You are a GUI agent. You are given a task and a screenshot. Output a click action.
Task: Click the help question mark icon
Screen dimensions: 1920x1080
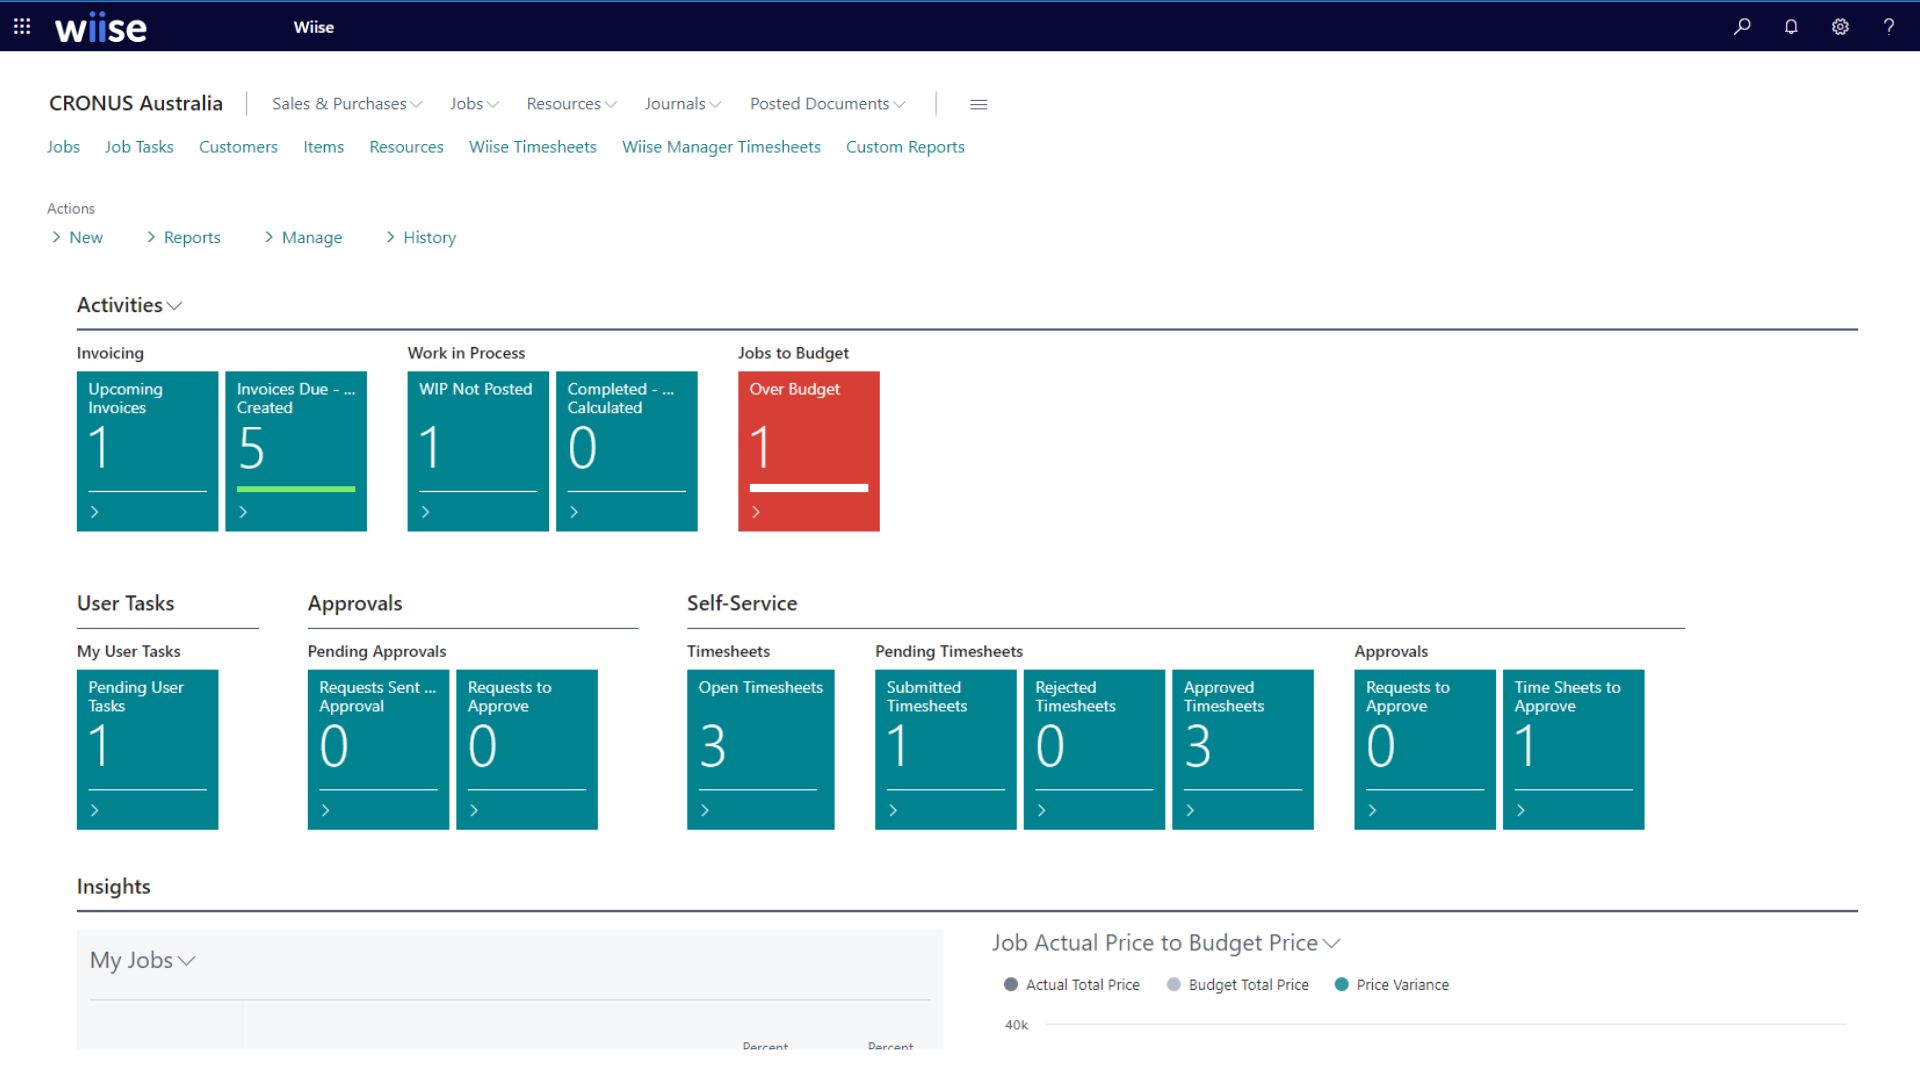point(1889,26)
